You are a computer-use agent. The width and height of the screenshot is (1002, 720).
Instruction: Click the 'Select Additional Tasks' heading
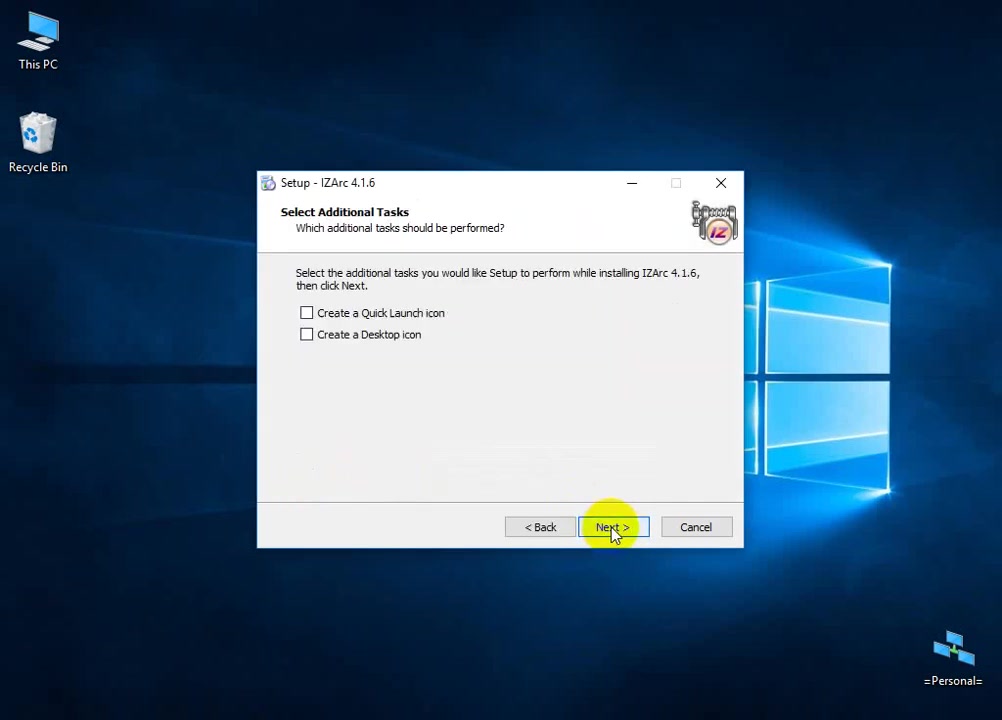click(344, 212)
